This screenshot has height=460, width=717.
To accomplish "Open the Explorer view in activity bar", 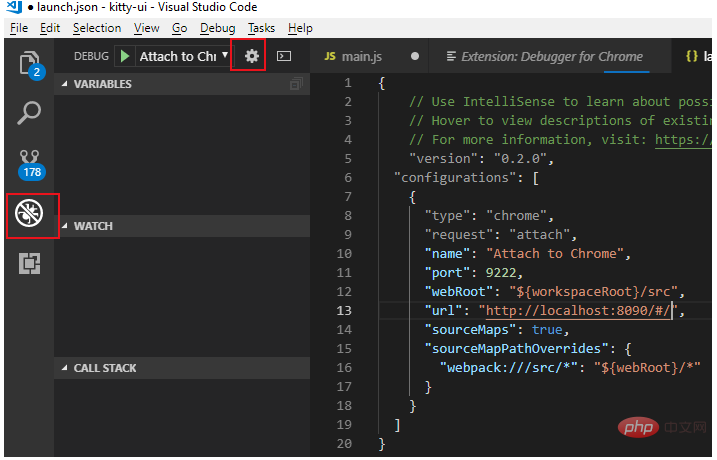I will coord(29,63).
